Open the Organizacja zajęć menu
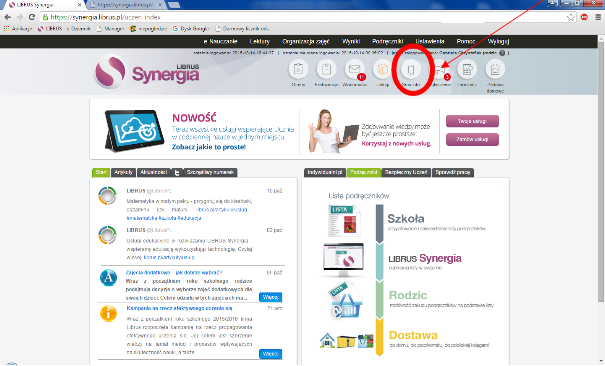This screenshot has height=366, width=605. [306, 41]
